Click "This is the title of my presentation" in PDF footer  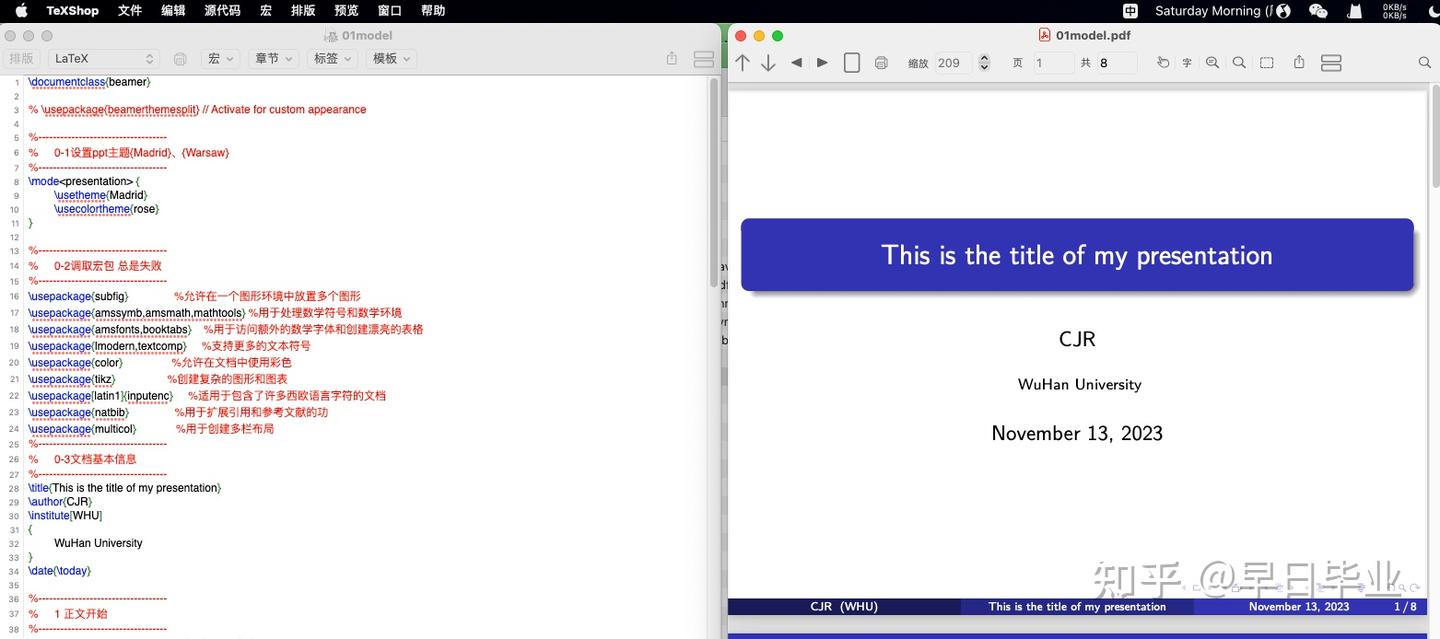(1077, 606)
